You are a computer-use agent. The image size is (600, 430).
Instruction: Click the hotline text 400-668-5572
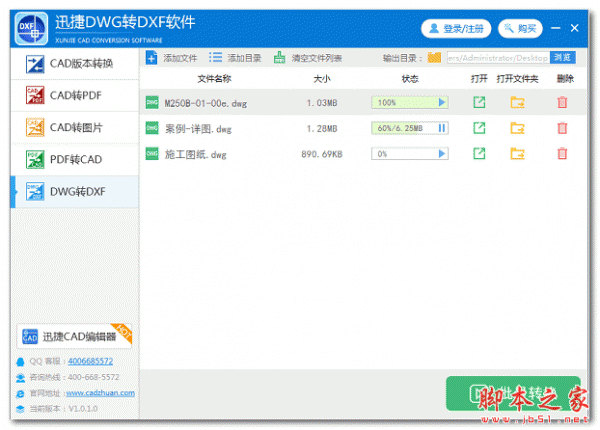[93, 377]
